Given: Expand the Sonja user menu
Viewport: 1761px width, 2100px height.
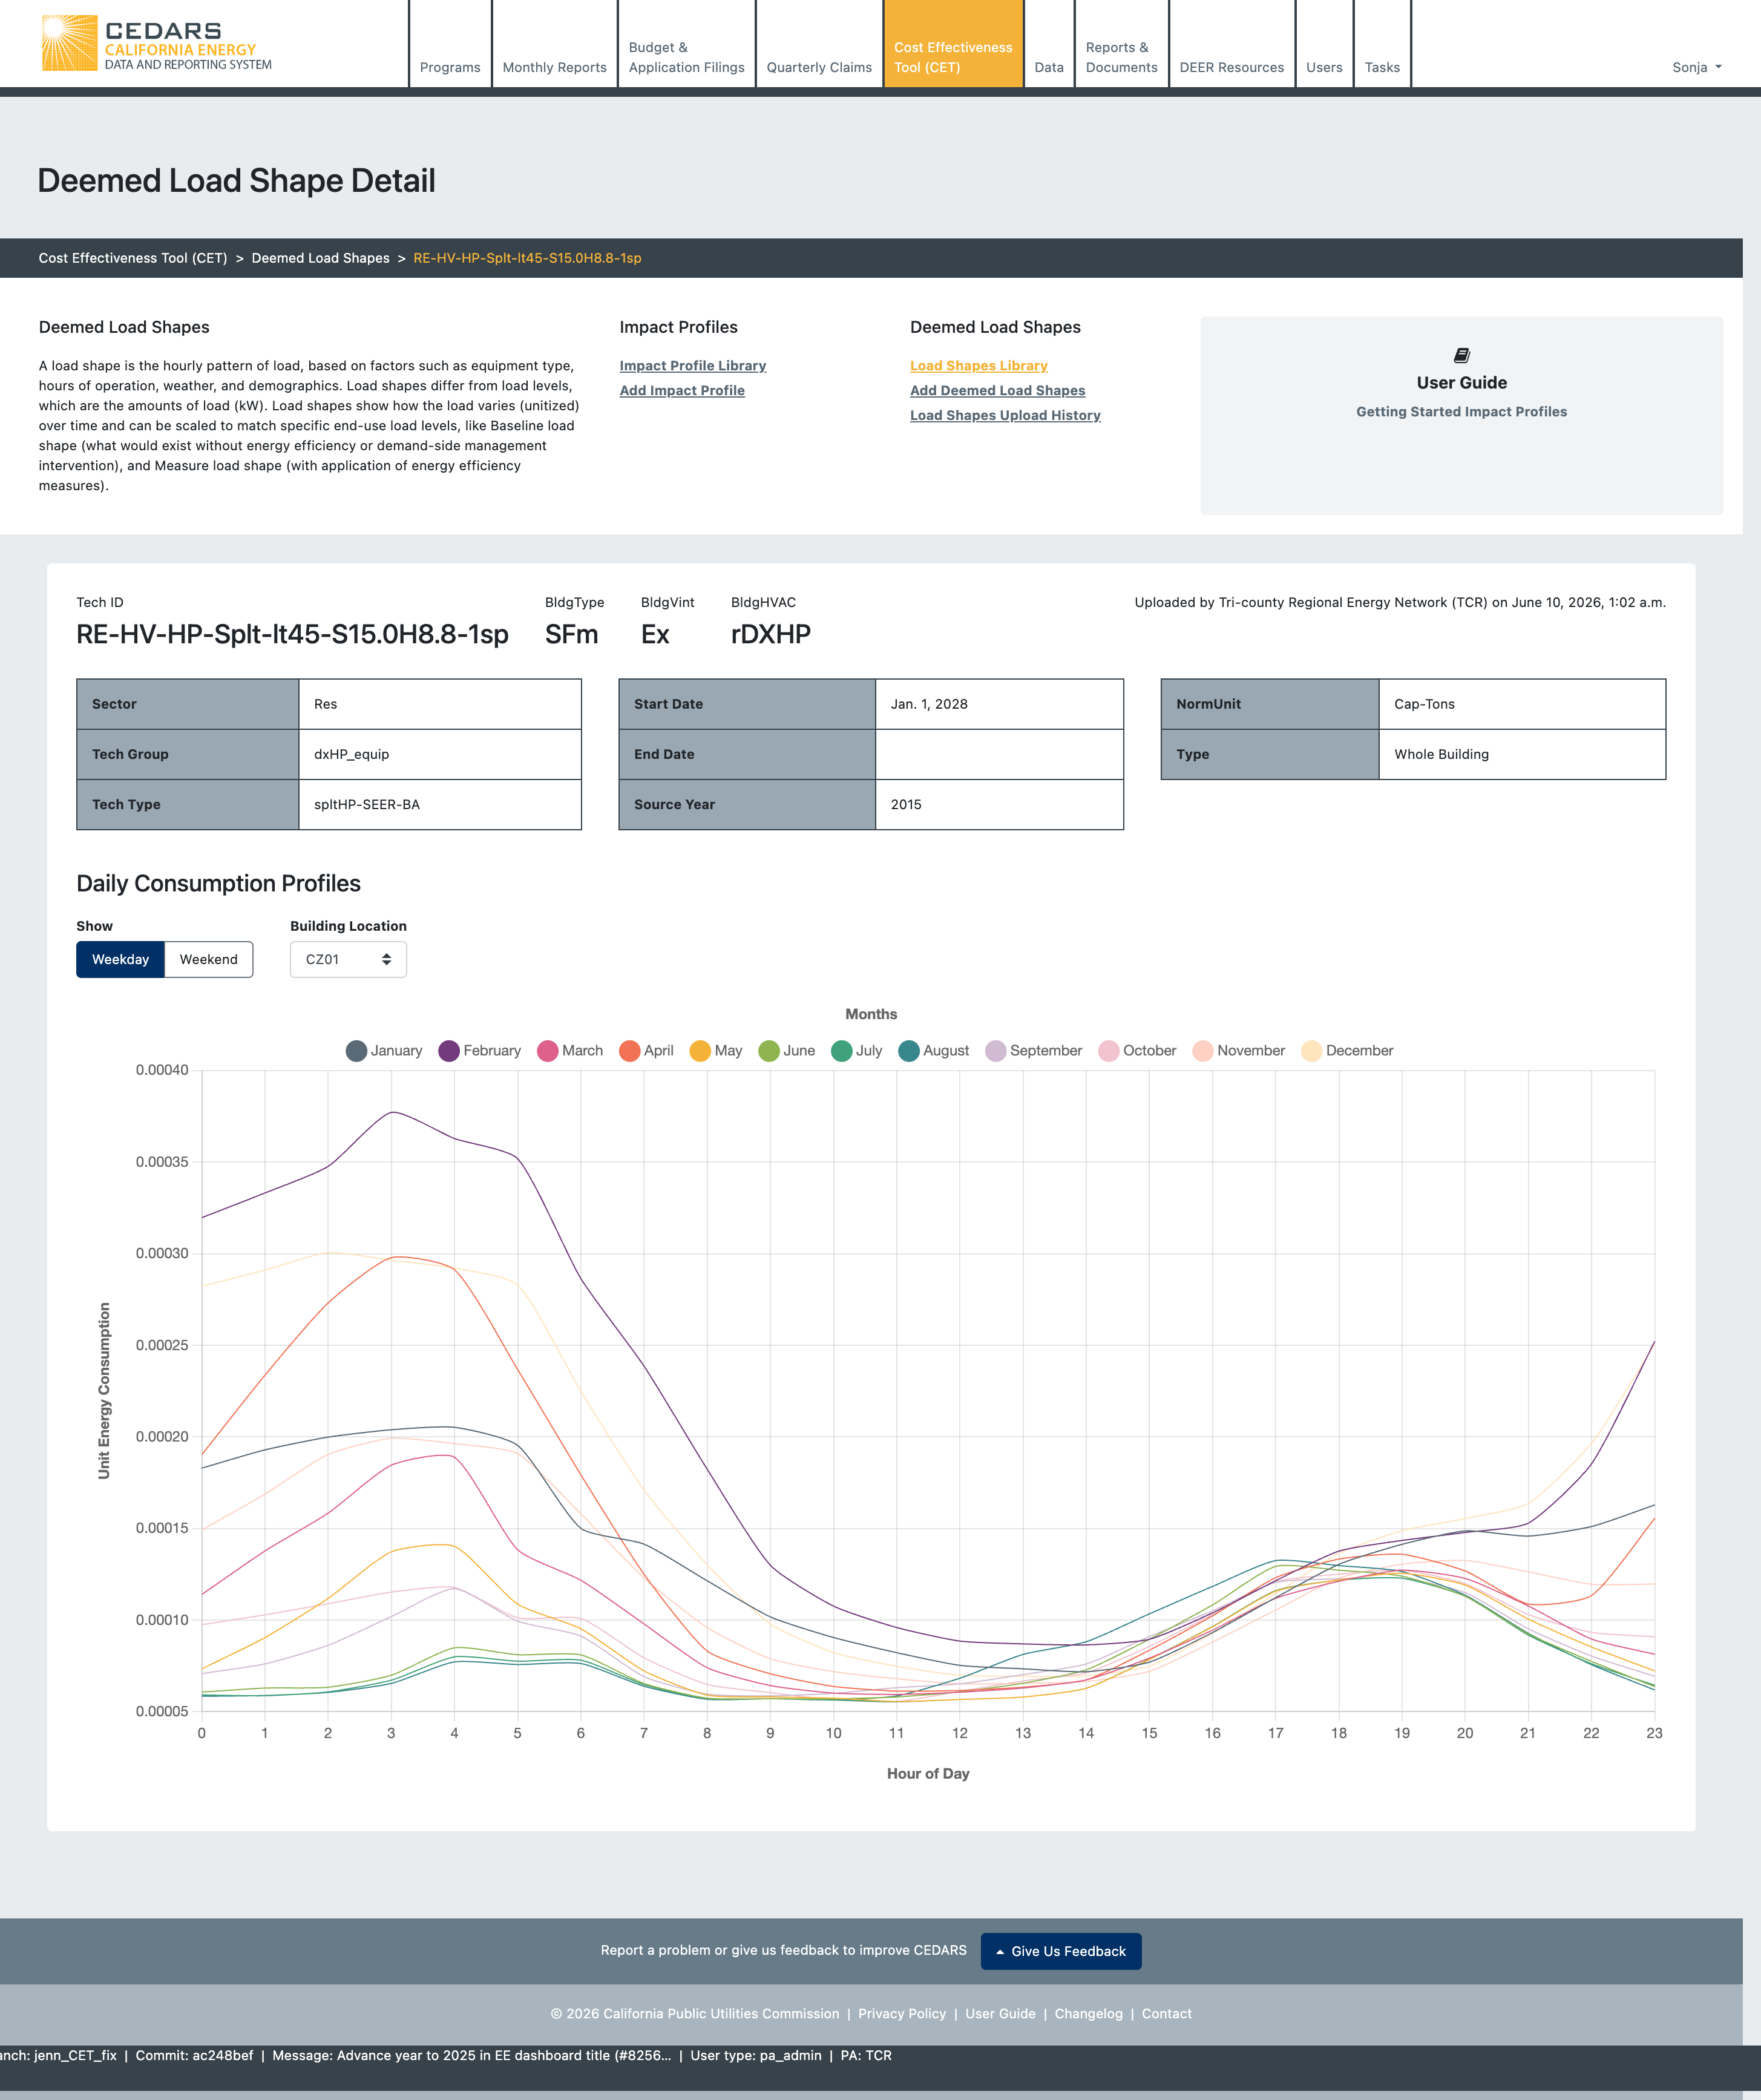Looking at the screenshot, I should pyautogui.click(x=1697, y=67).
